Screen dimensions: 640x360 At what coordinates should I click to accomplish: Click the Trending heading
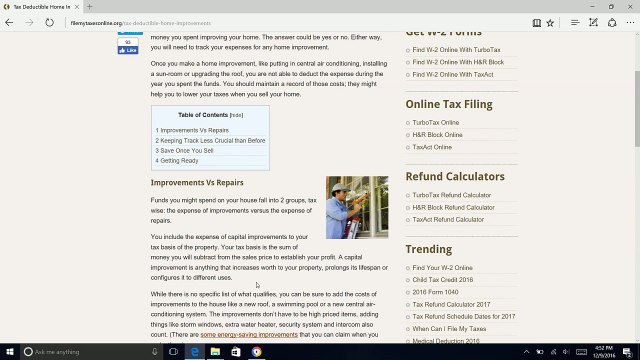[429, 249]
